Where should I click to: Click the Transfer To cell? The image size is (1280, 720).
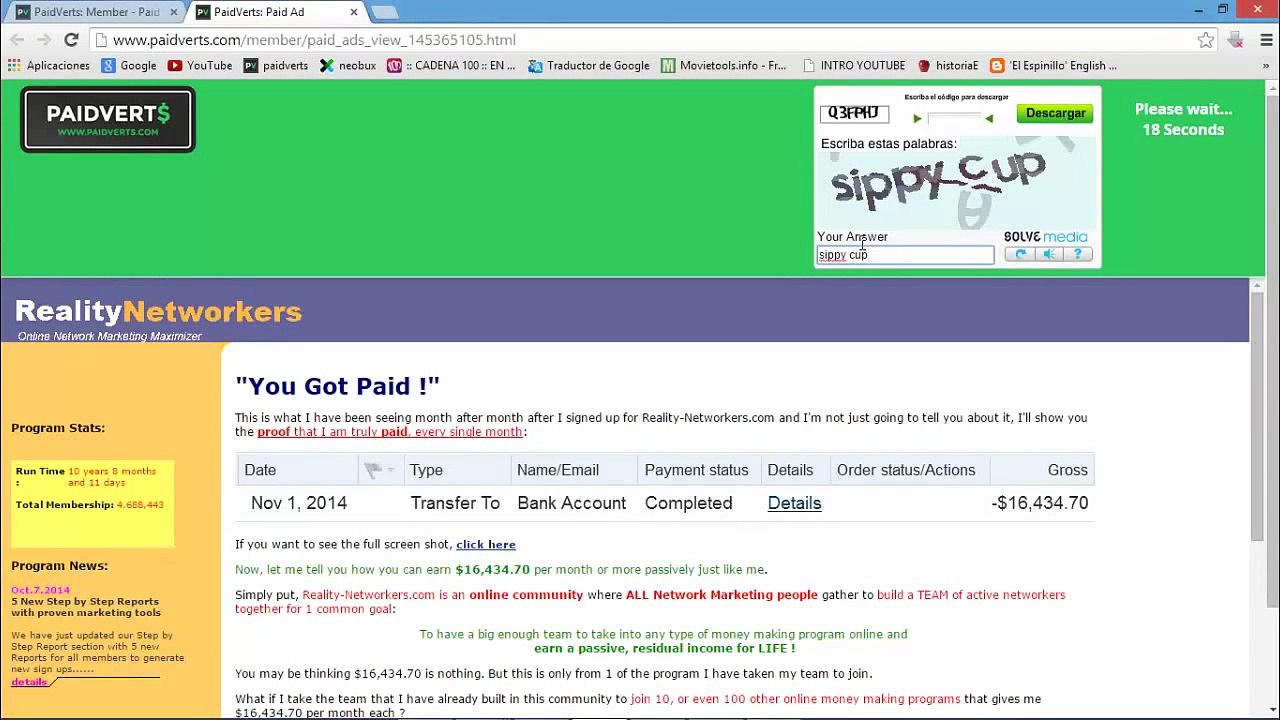455,503
